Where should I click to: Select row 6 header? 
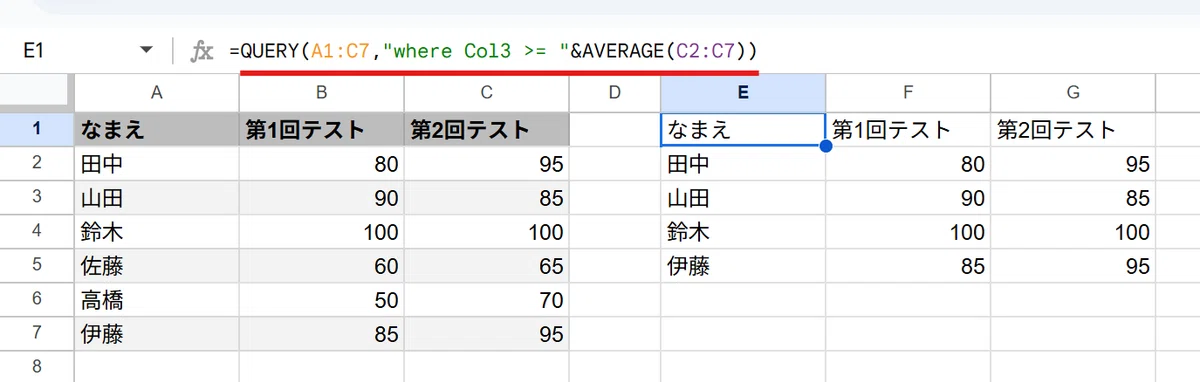(36, 299)
